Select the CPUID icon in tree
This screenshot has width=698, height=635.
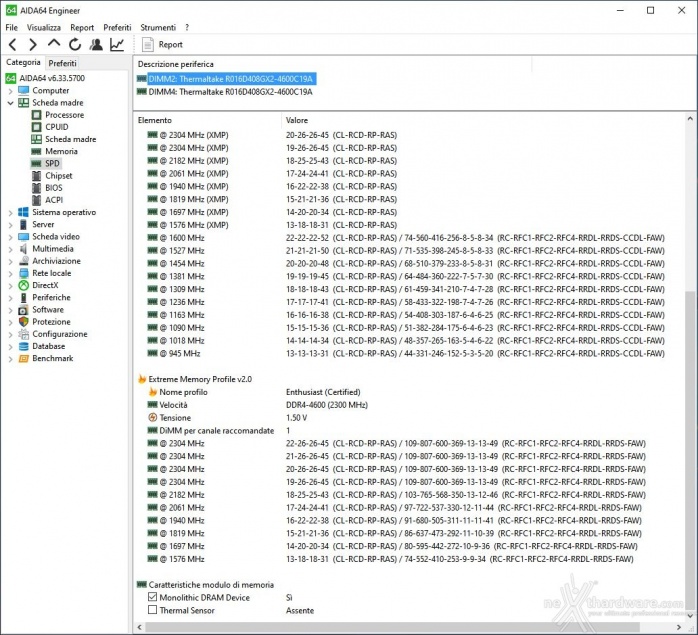37,127
